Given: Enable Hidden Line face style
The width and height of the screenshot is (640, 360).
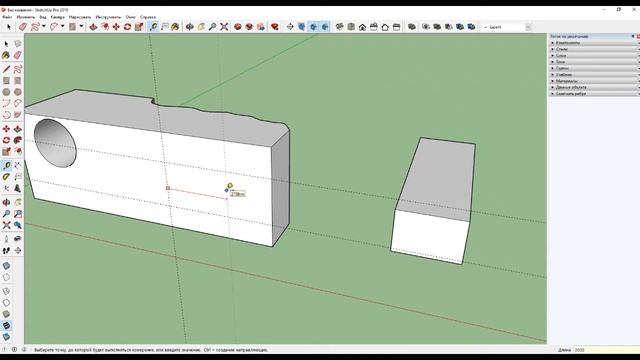Looking at the screenshot, I should coord(6,302).
